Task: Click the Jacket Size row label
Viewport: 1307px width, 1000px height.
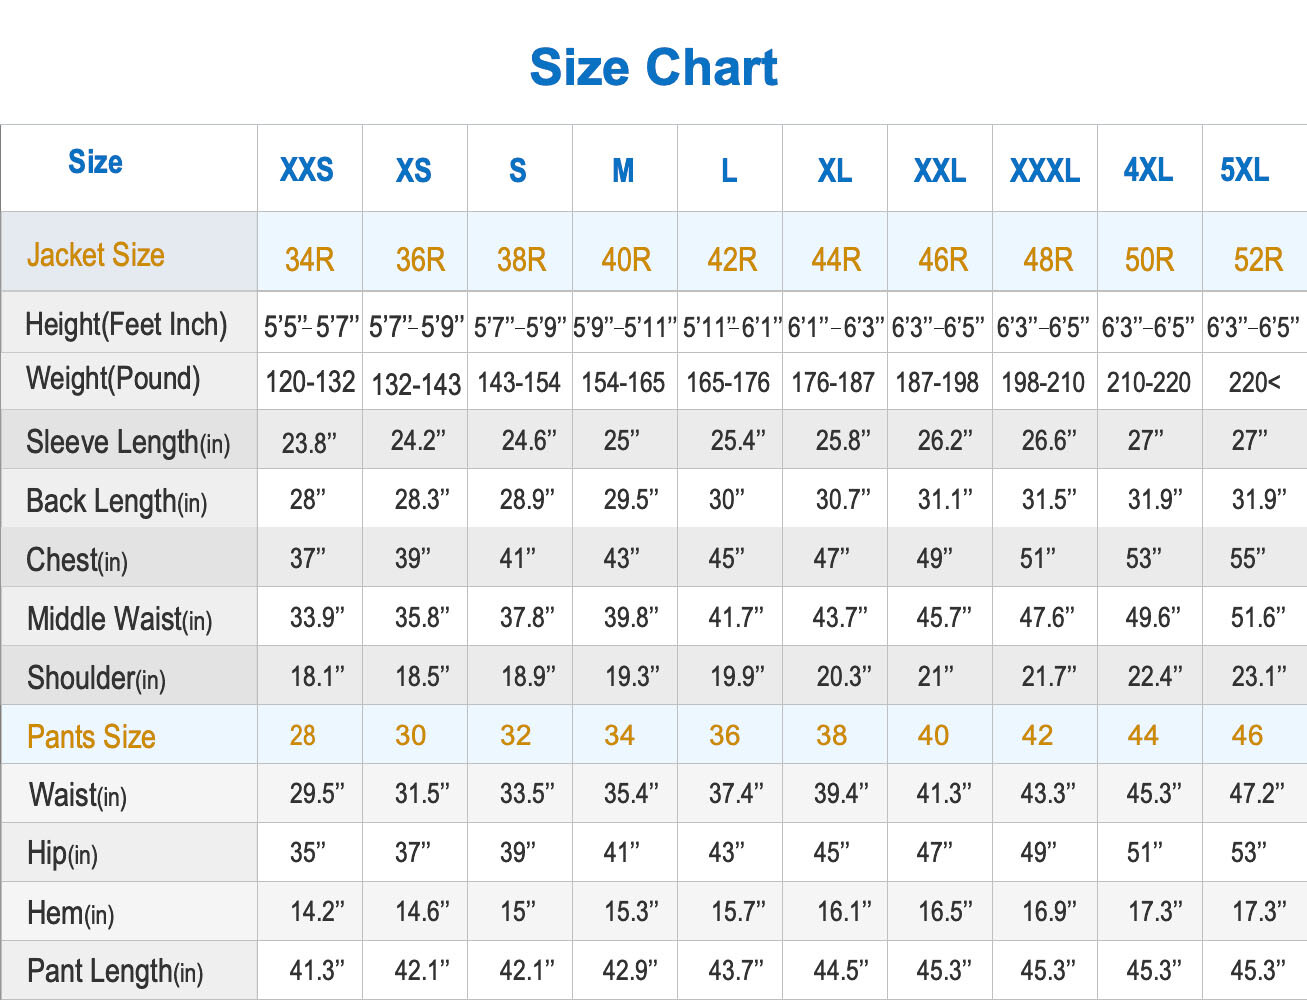Action: click(96, 255)
